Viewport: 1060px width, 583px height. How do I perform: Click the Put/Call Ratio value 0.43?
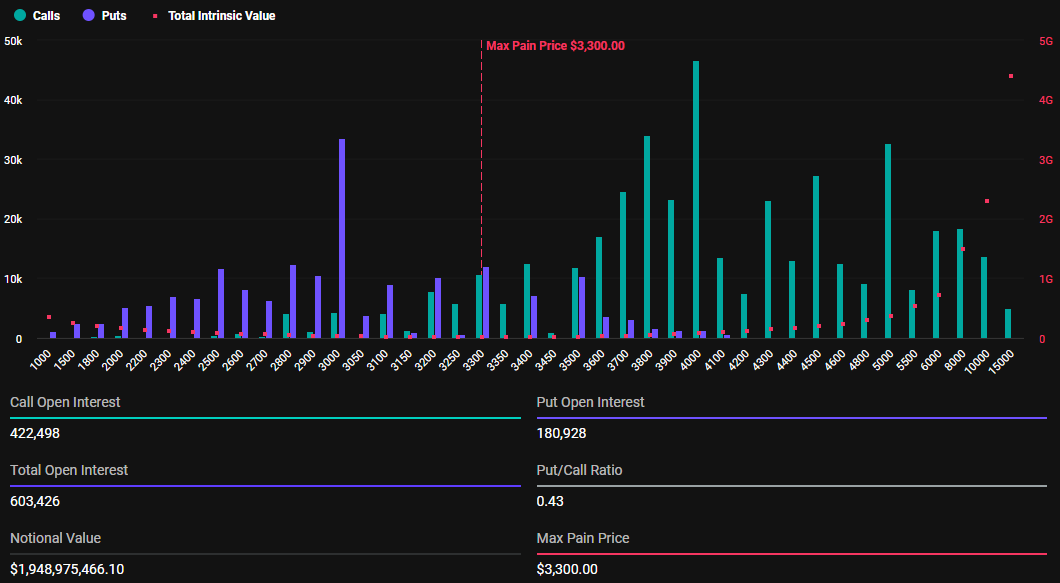coord(549,501)
